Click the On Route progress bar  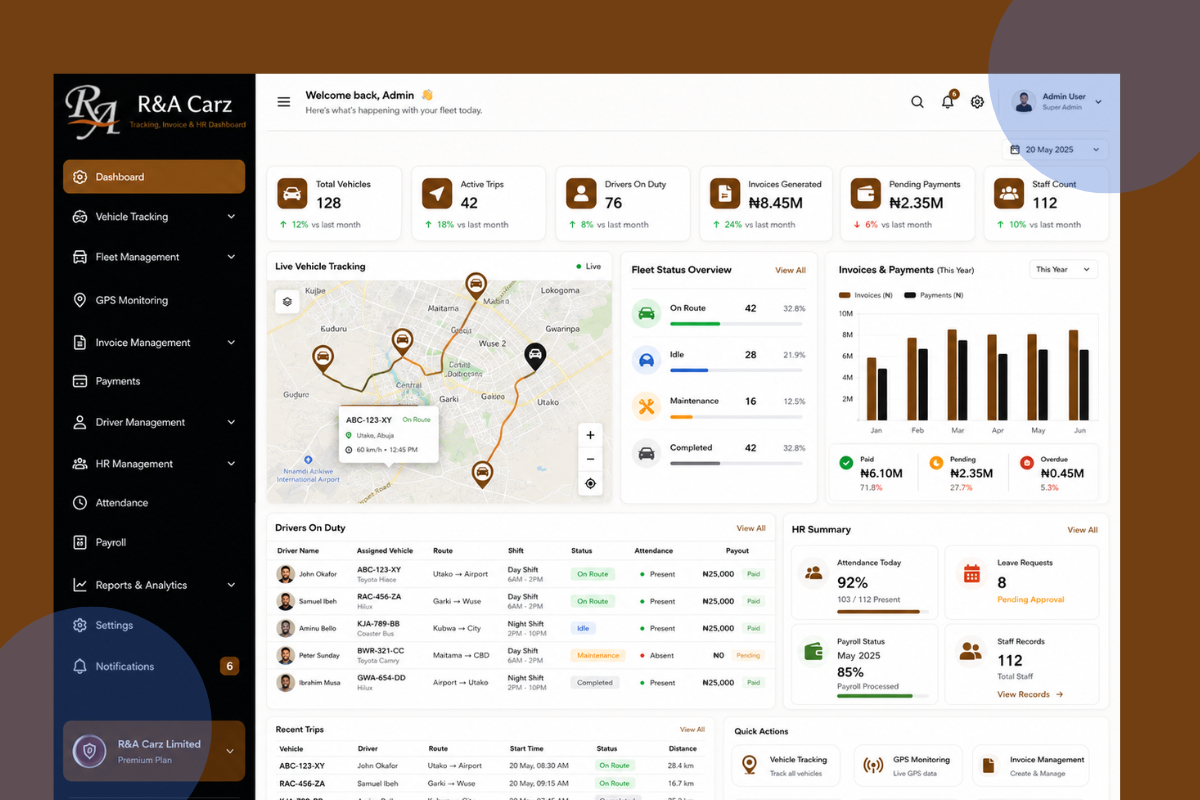click(736, 324)
